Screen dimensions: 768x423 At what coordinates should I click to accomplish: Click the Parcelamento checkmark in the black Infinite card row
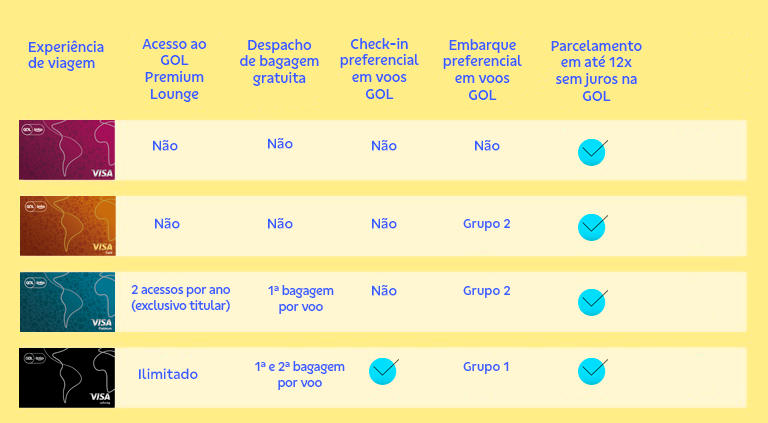[x=592, y=371]
